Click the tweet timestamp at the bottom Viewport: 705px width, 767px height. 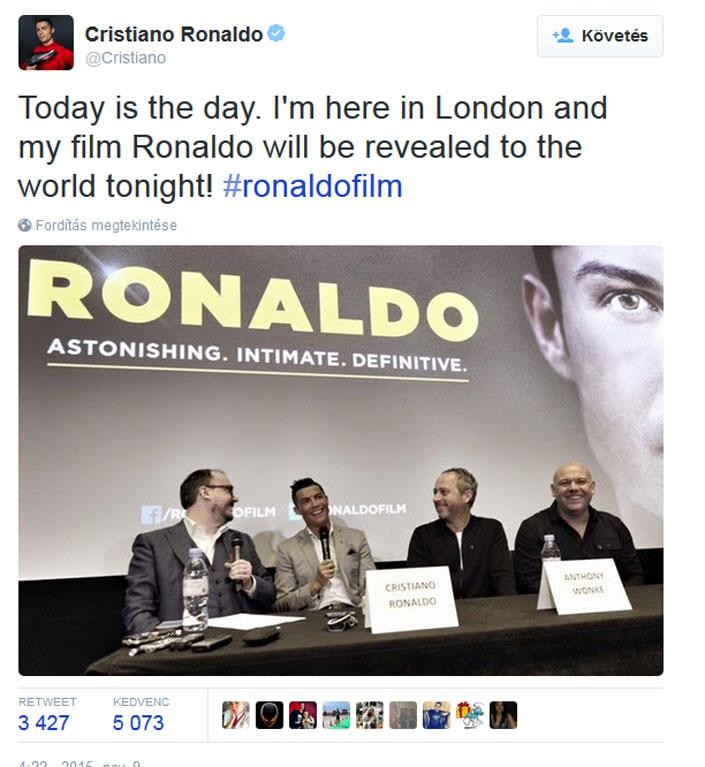[79, 763]
